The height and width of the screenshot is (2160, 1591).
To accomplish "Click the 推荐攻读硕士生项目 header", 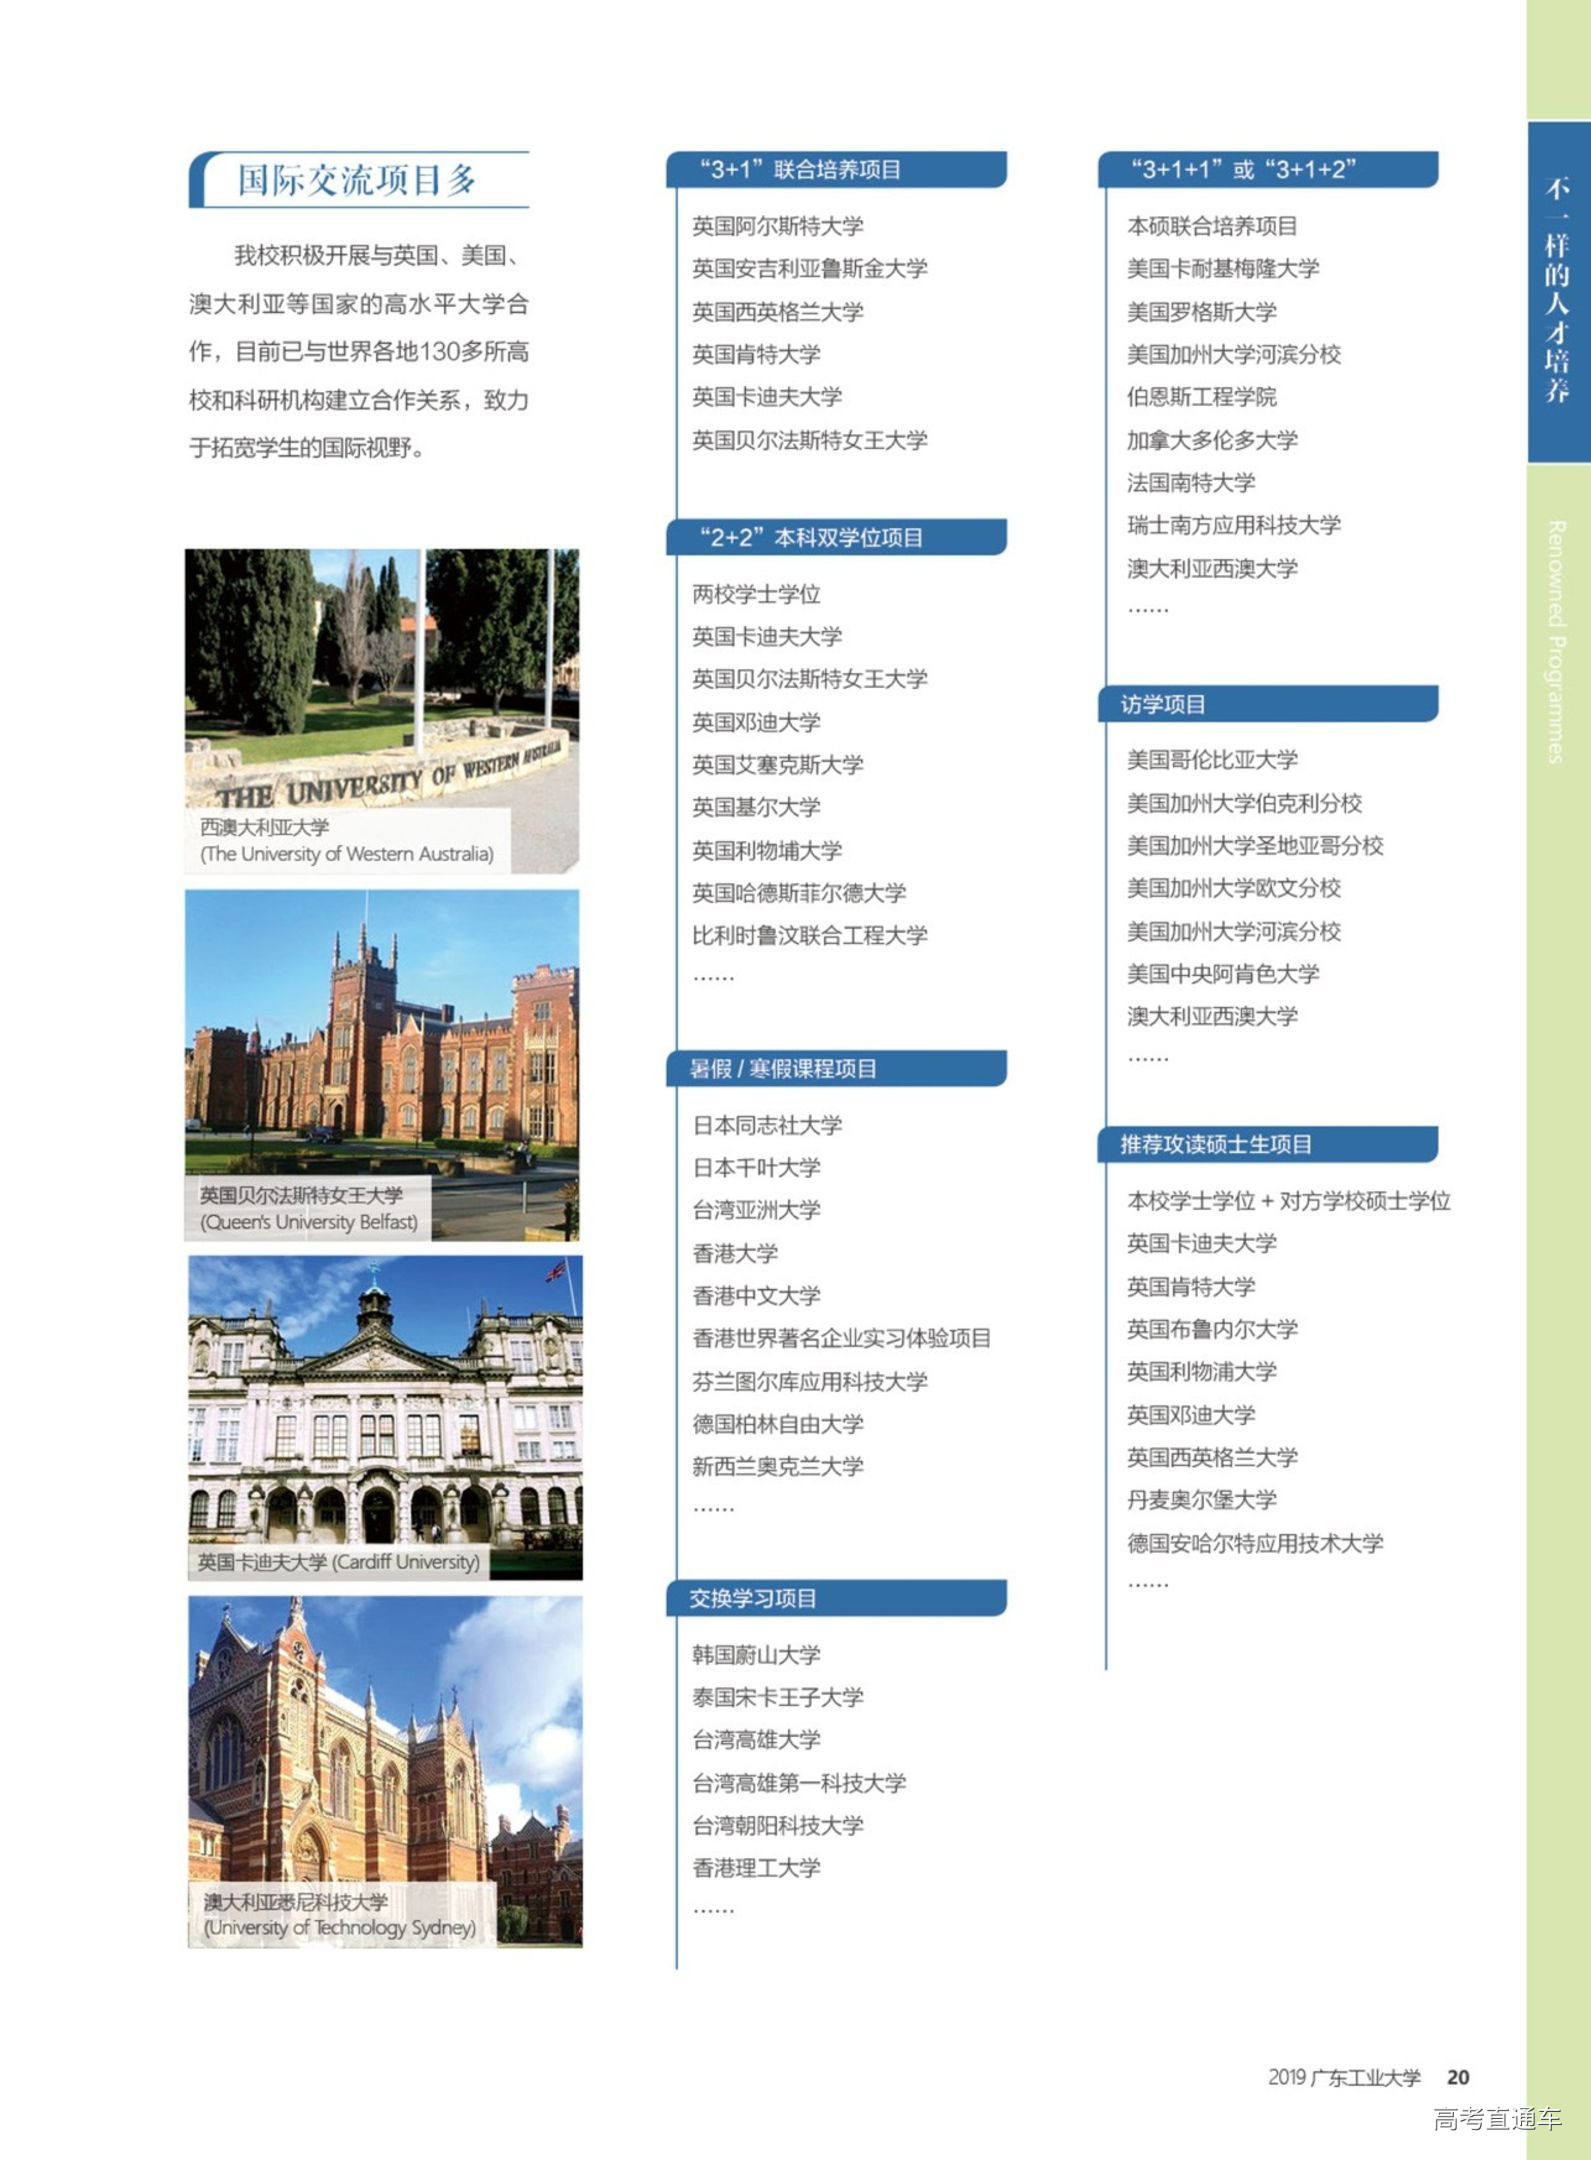I will (x=1268, y=1145).
